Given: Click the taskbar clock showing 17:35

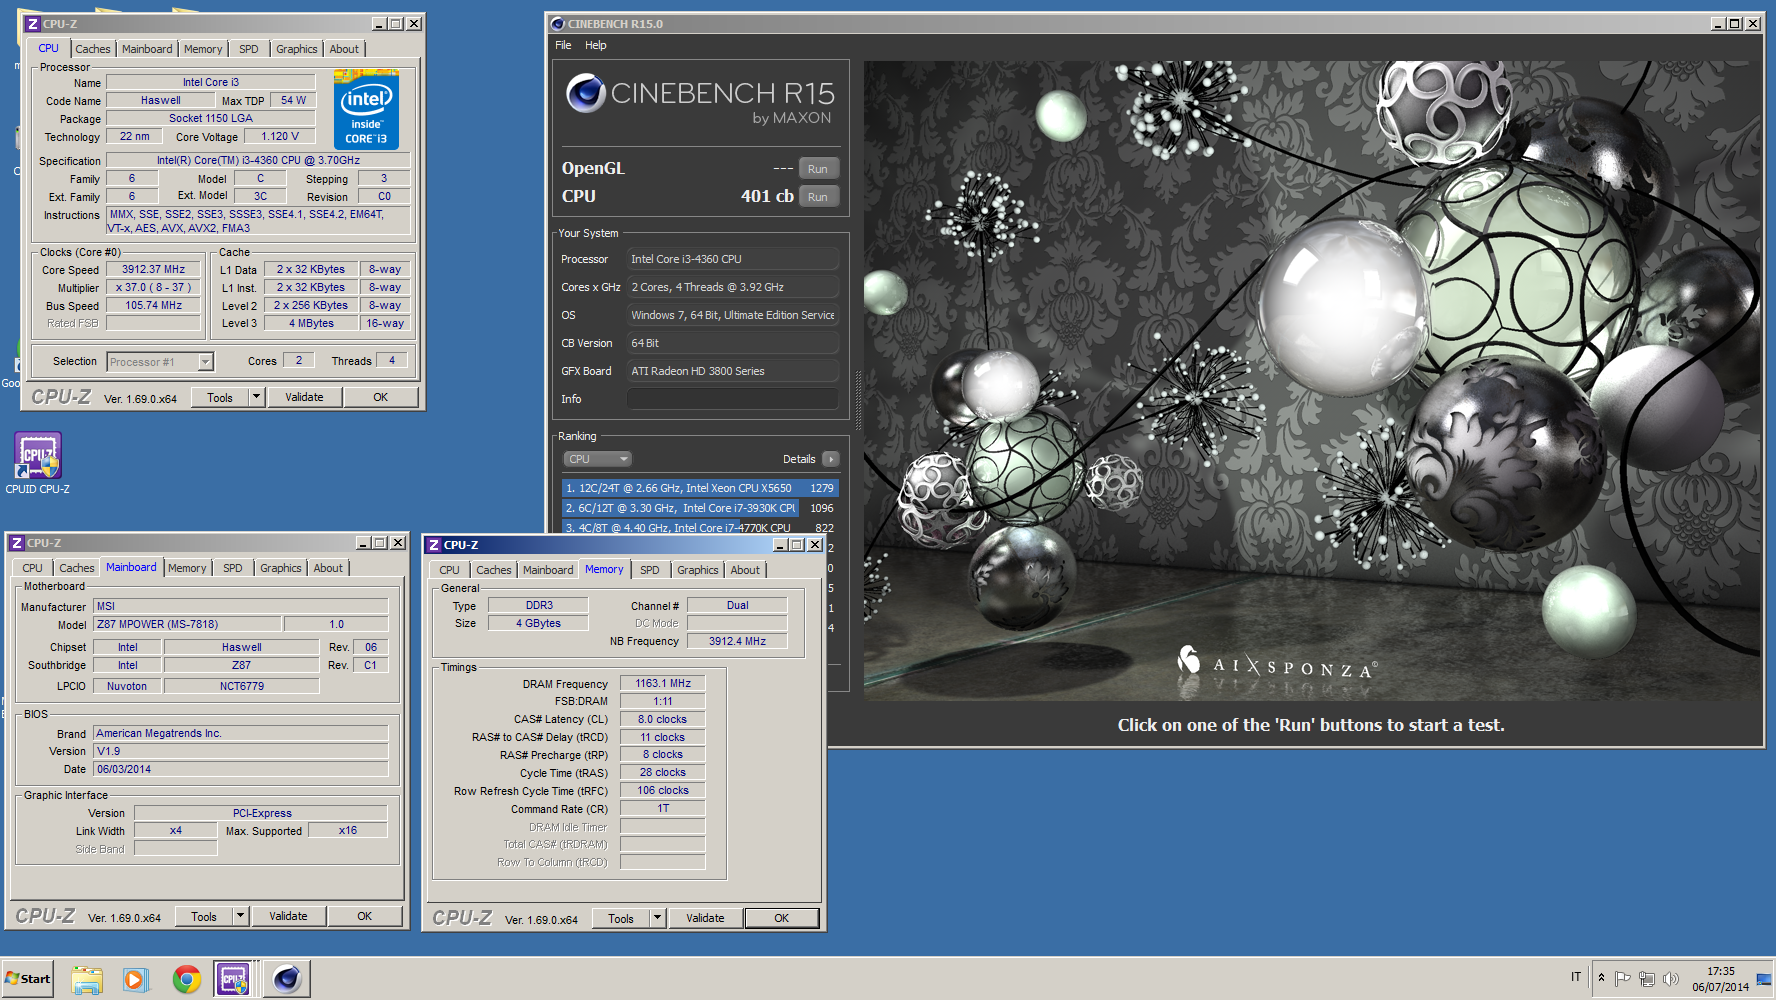Looking at the screenshot, I should (x=1721, y=979).
